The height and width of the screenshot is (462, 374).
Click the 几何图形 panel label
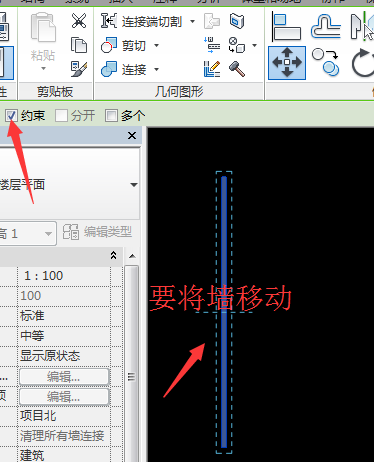pos(179,92)
